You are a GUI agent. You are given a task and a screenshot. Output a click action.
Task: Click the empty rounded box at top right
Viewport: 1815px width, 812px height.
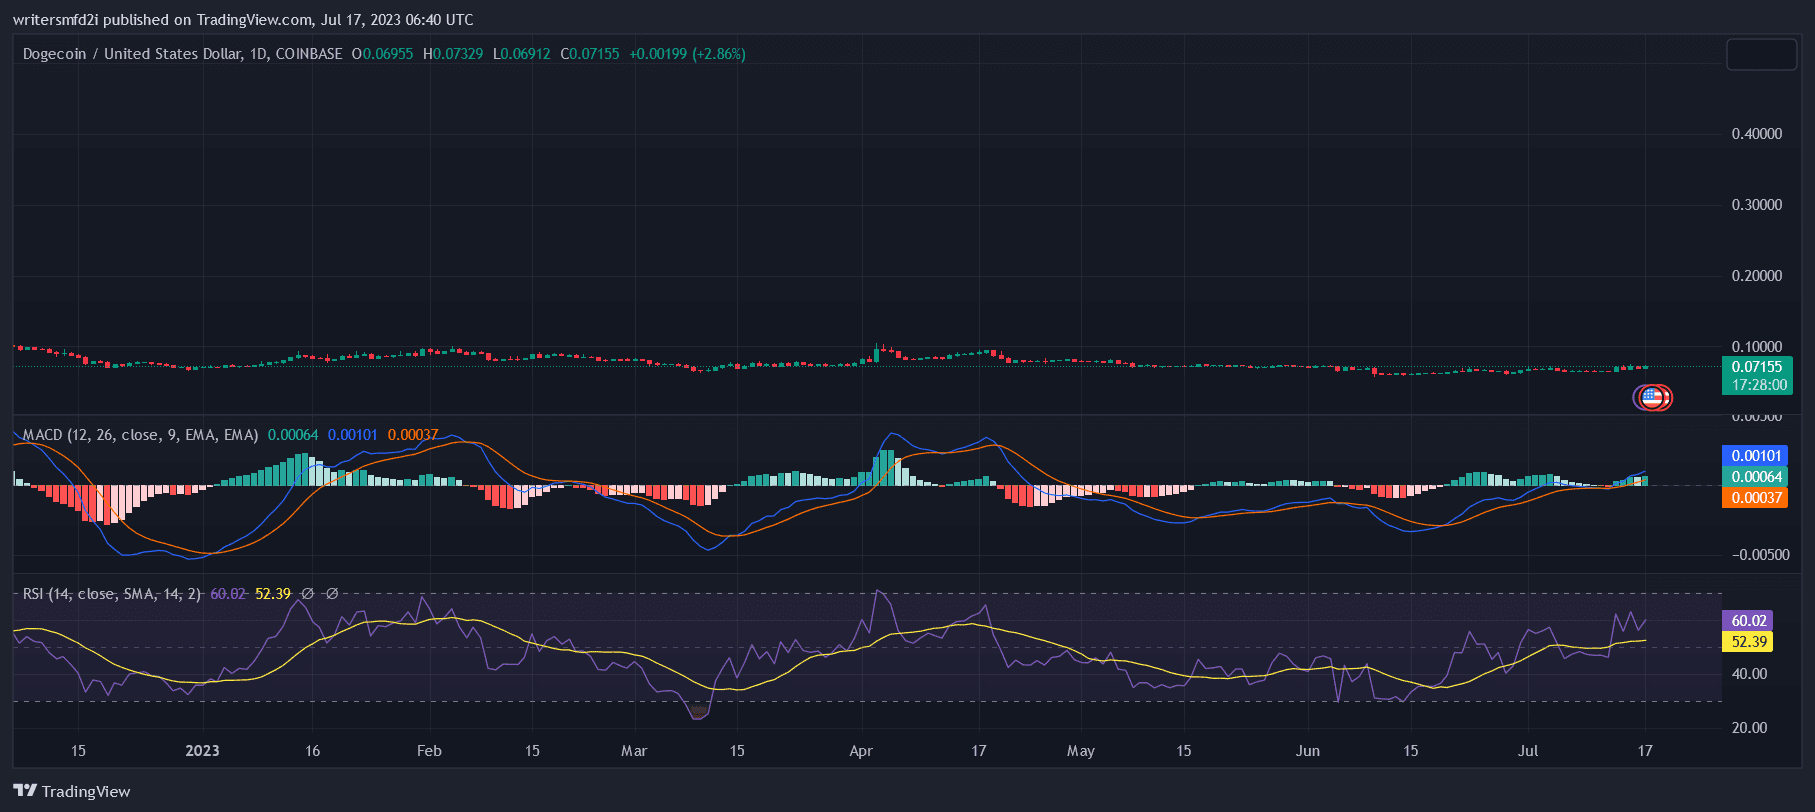coord(1761,55)
